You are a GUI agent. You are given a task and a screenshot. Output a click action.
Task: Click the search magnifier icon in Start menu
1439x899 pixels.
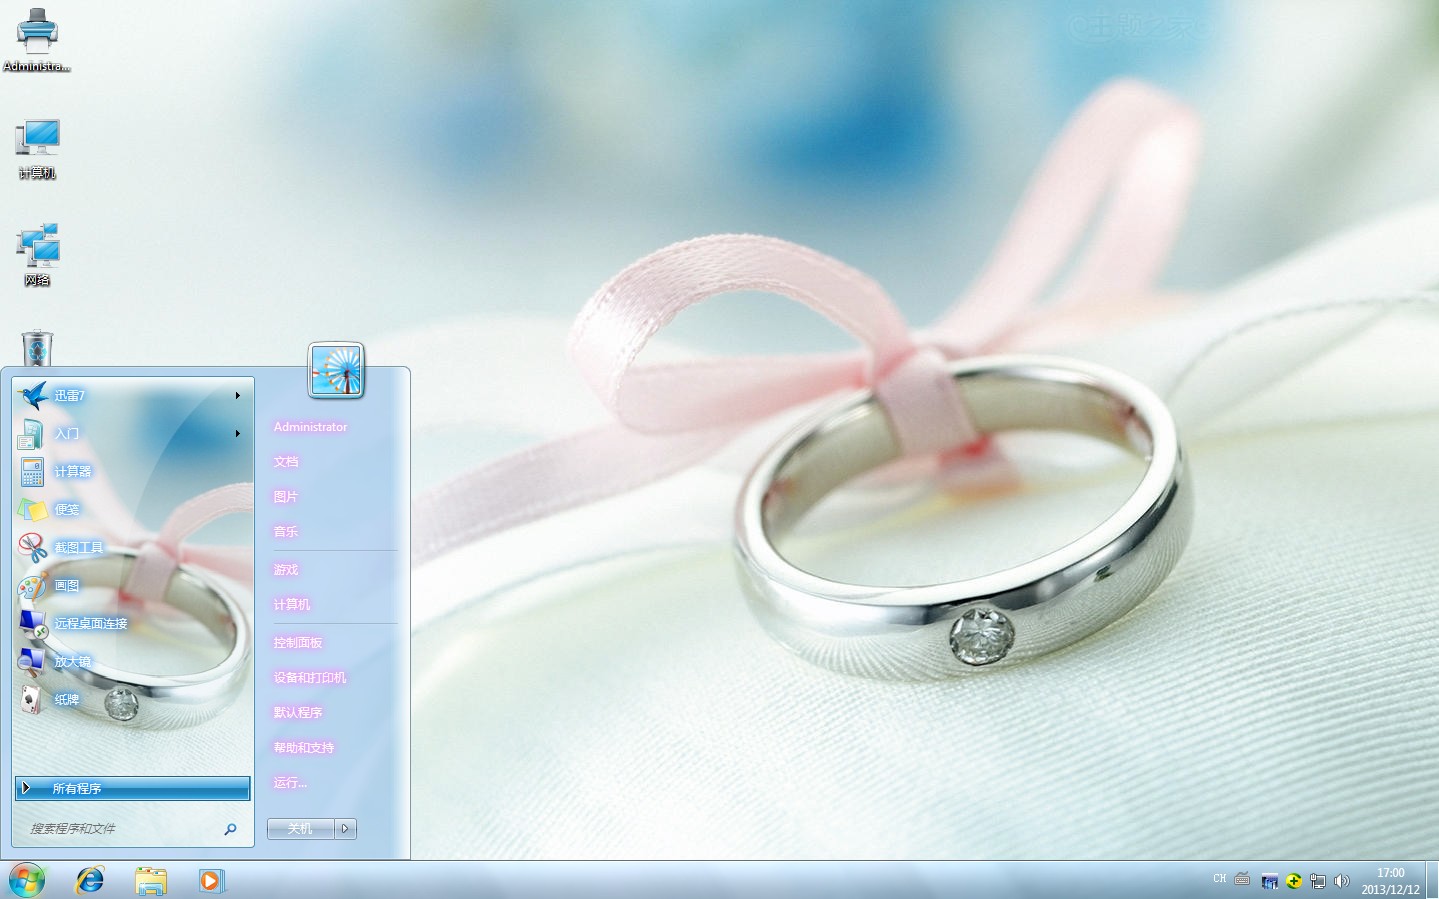(x=231, y=829)
